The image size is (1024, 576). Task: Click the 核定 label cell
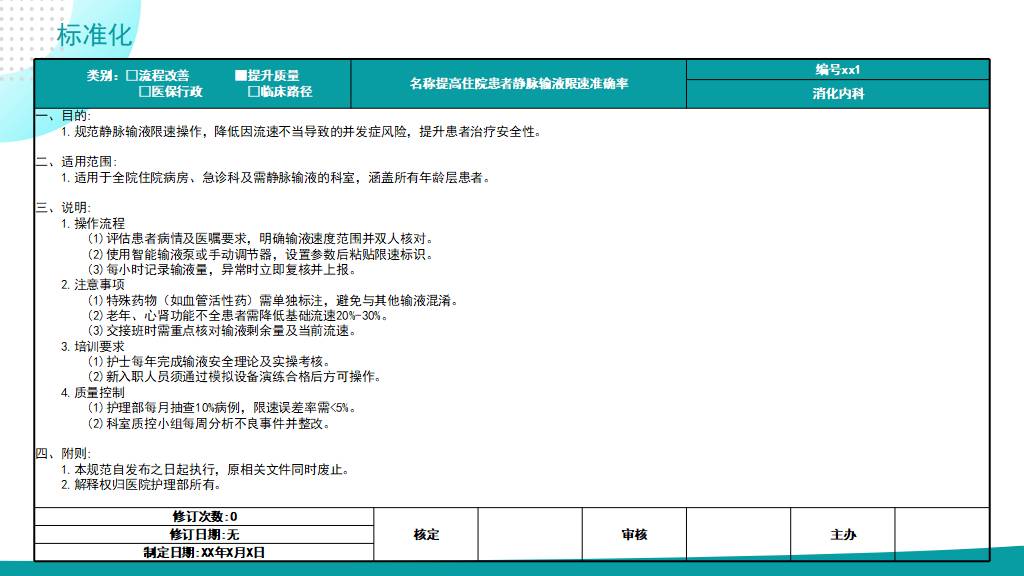[x=426, y=534]
